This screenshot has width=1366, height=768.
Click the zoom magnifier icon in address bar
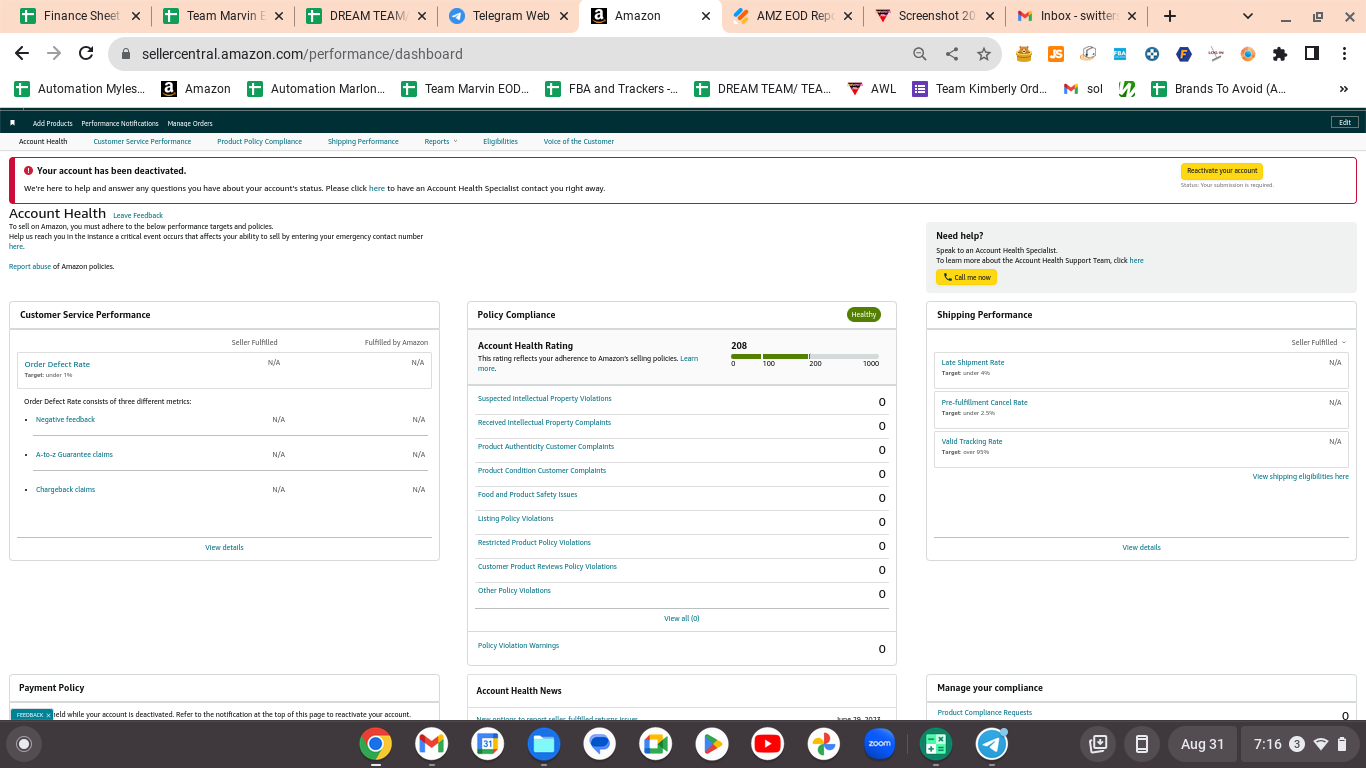coord(920,54)
